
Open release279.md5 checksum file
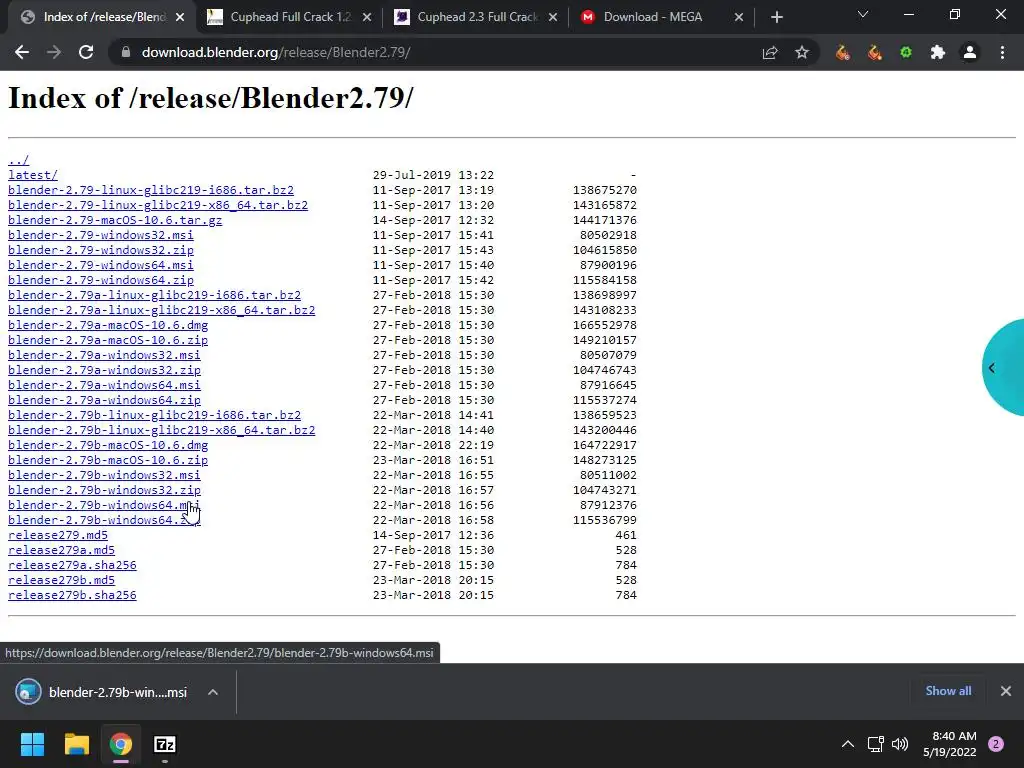coord(57,536)
